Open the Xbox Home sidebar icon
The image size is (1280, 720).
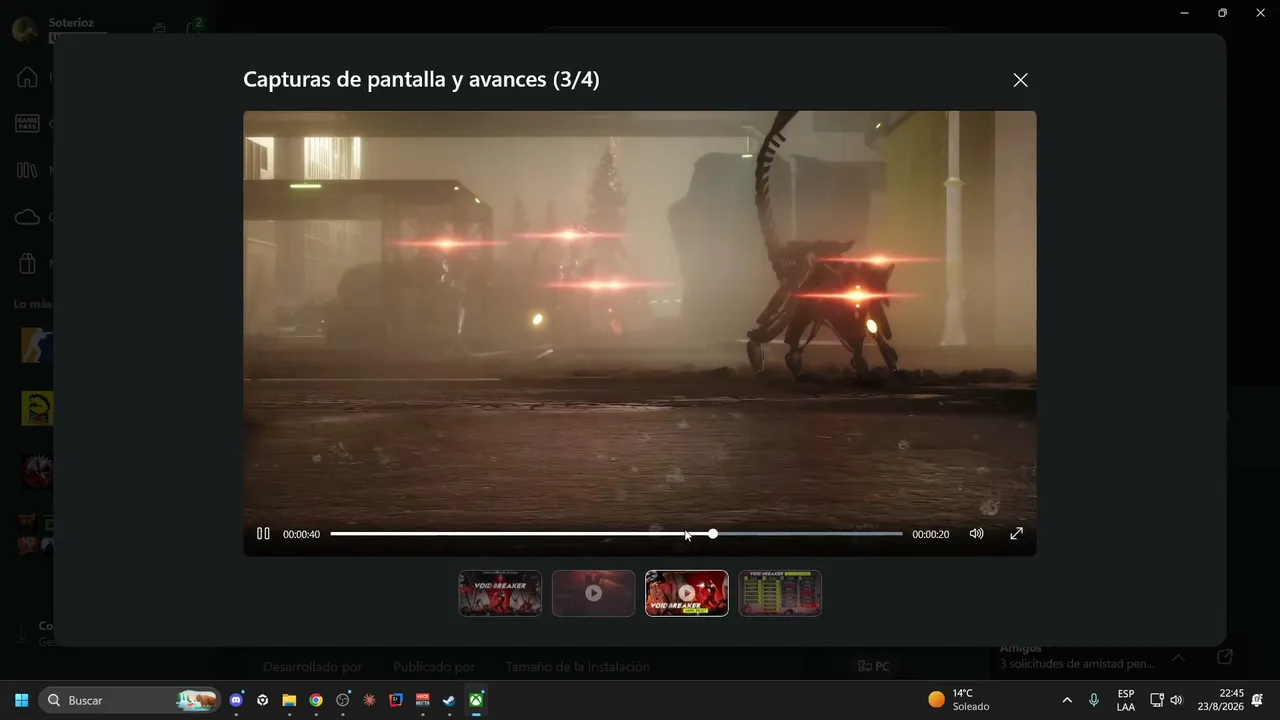(x=27, y=77)
